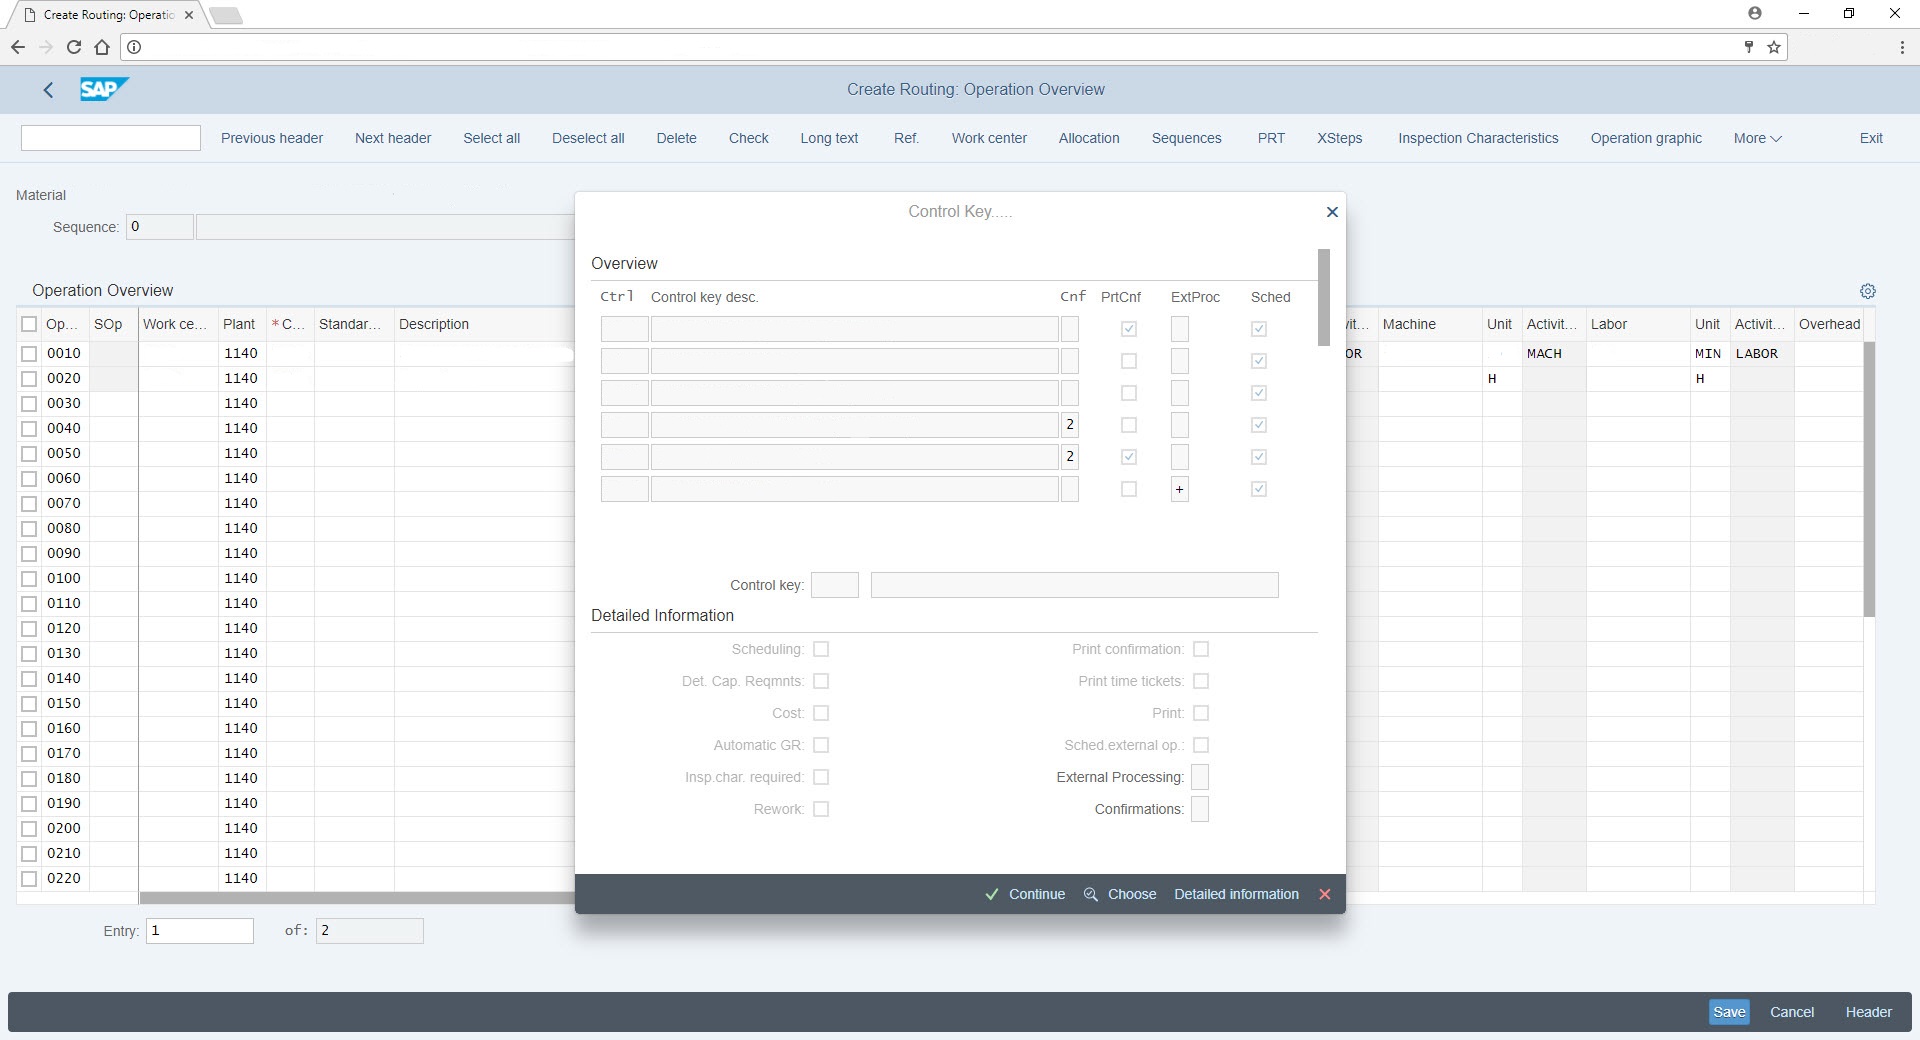Click the saved password key icon

coord(1748,47)
